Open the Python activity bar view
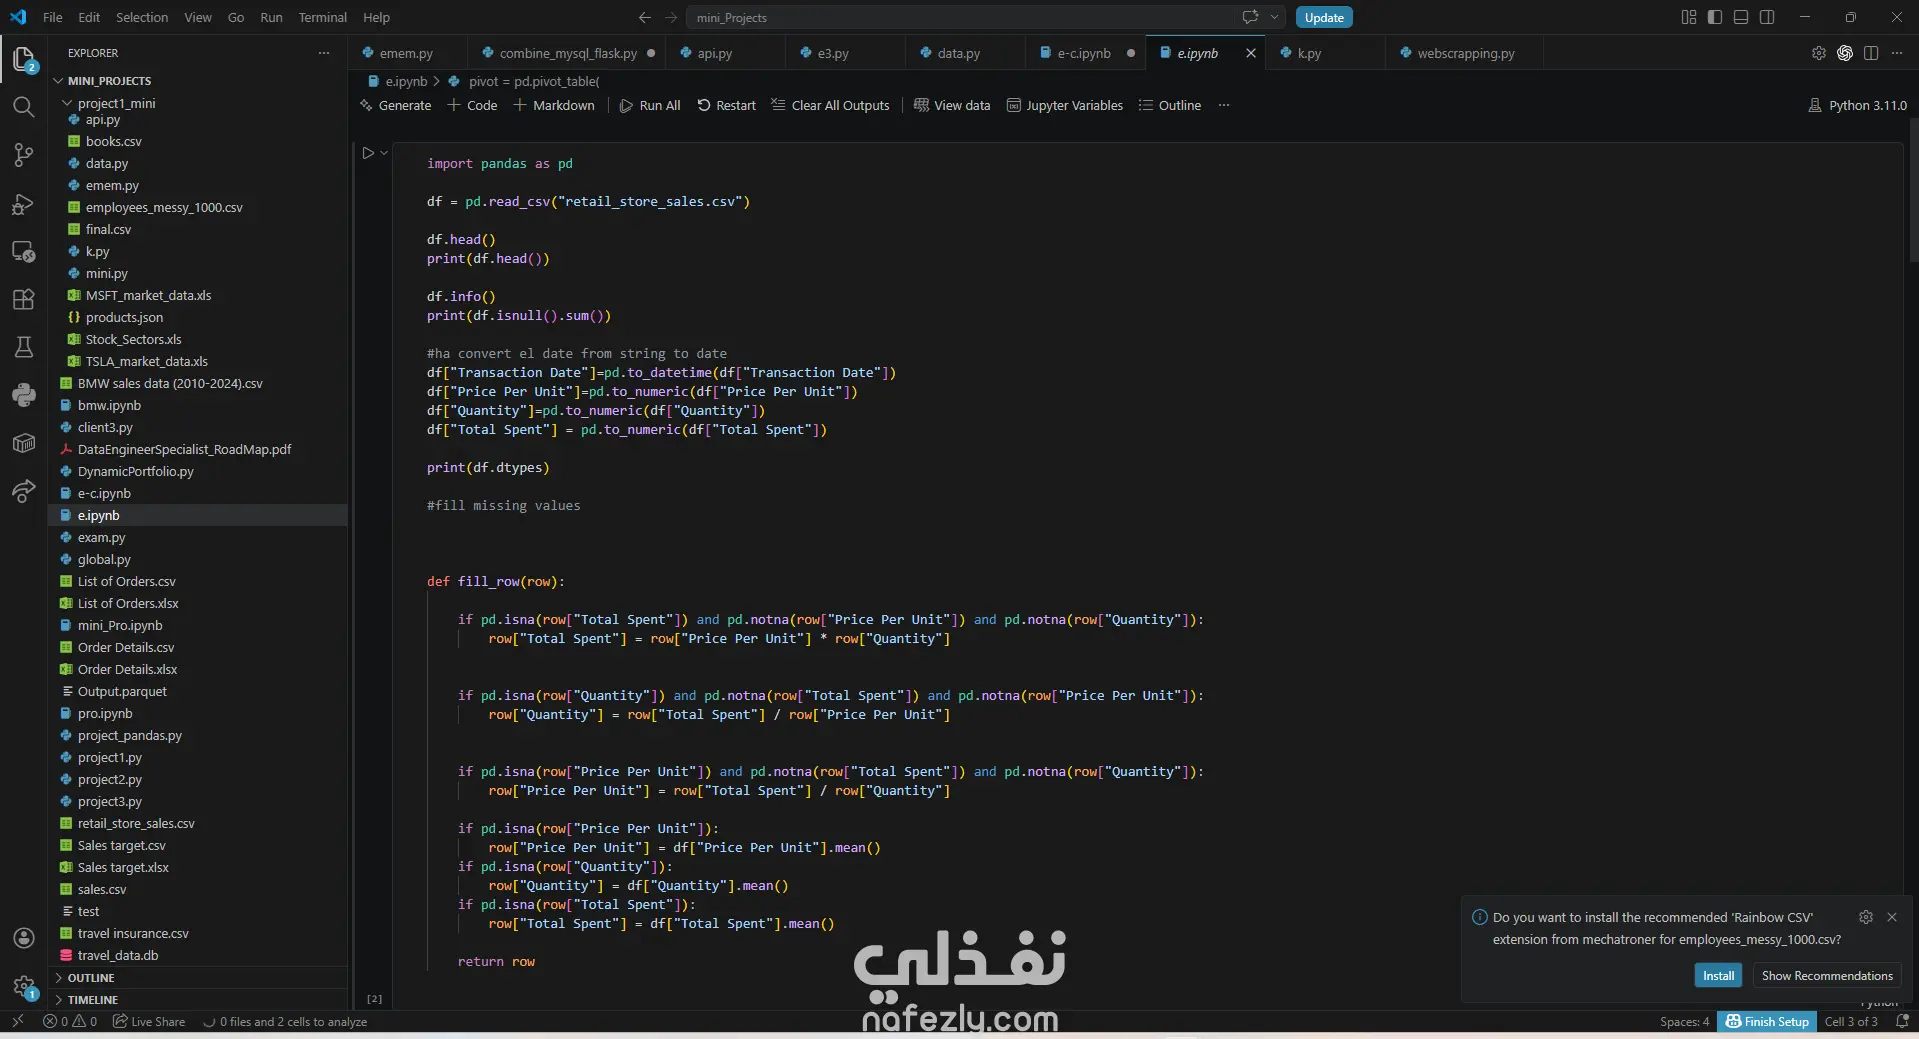The image size is (1919, 1039). pyautogui.click(x=24, y=395)
